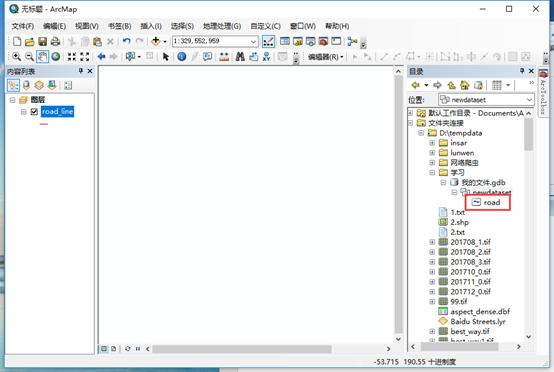Open the Editor dropdown menu

325,57
